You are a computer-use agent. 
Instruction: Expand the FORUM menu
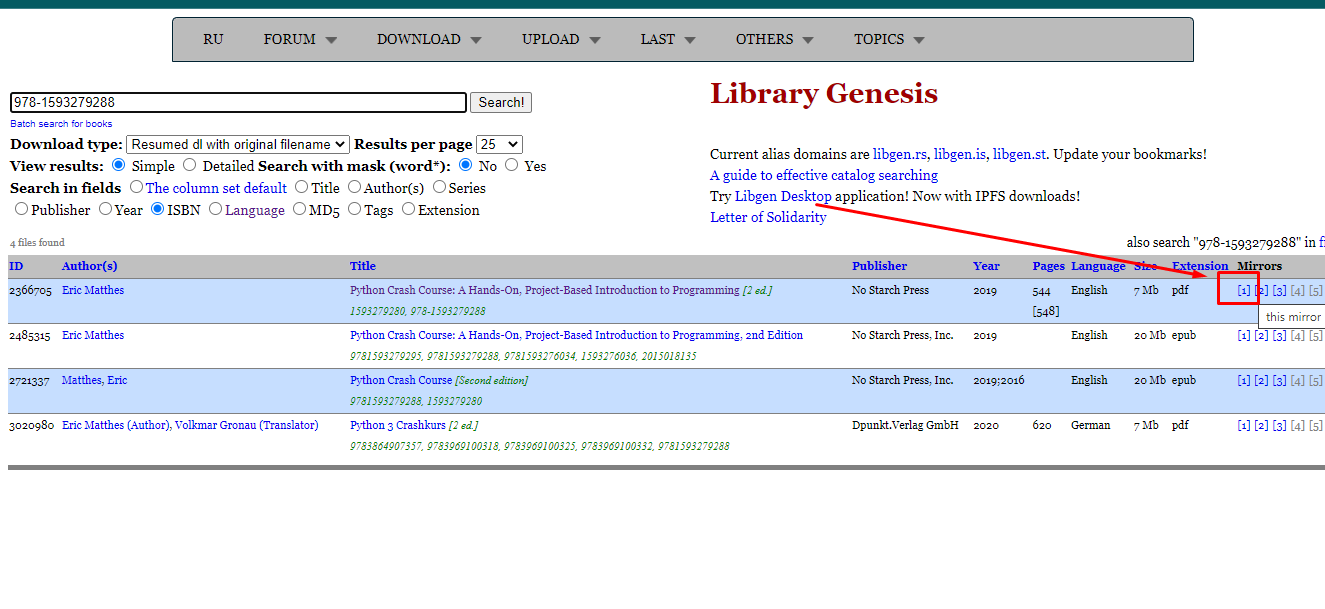click(x=300, y=39)
